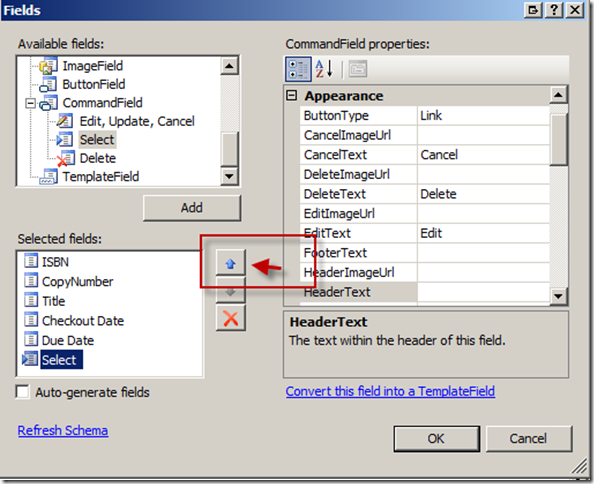Open Convert this field into a TemplateField link

click(x=390, y=391)
